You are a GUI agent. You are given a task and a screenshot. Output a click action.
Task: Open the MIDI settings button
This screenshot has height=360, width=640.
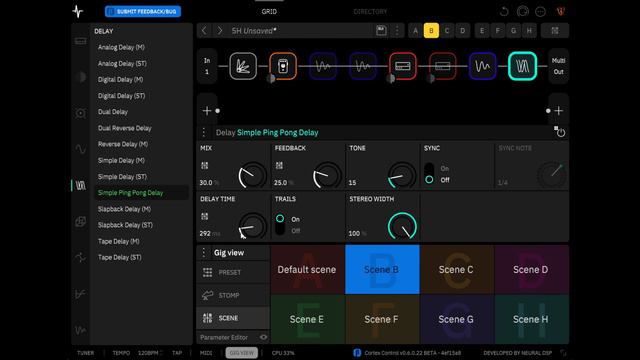coord(206,353)
